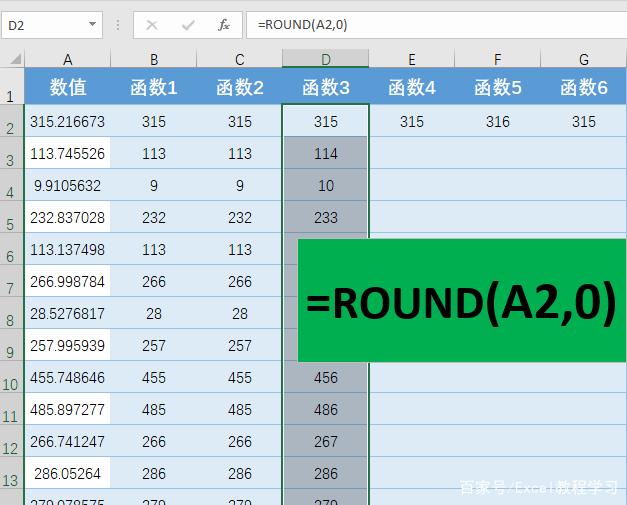Click the Cancel (X) formula icon

coord(152,25)
